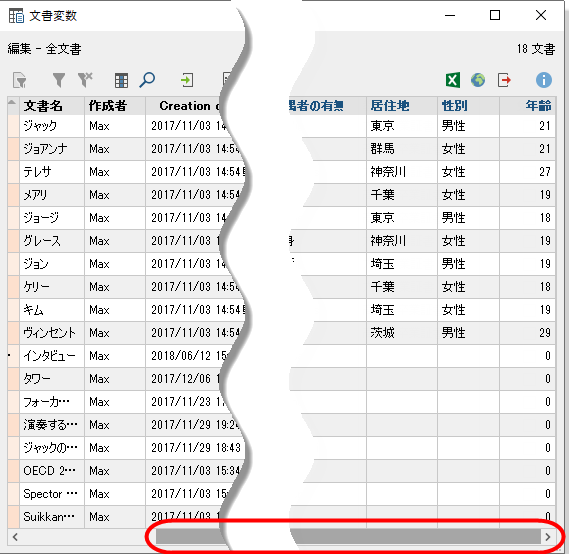
Task: Click the reset all filters icon
Action: click(85, 80)
